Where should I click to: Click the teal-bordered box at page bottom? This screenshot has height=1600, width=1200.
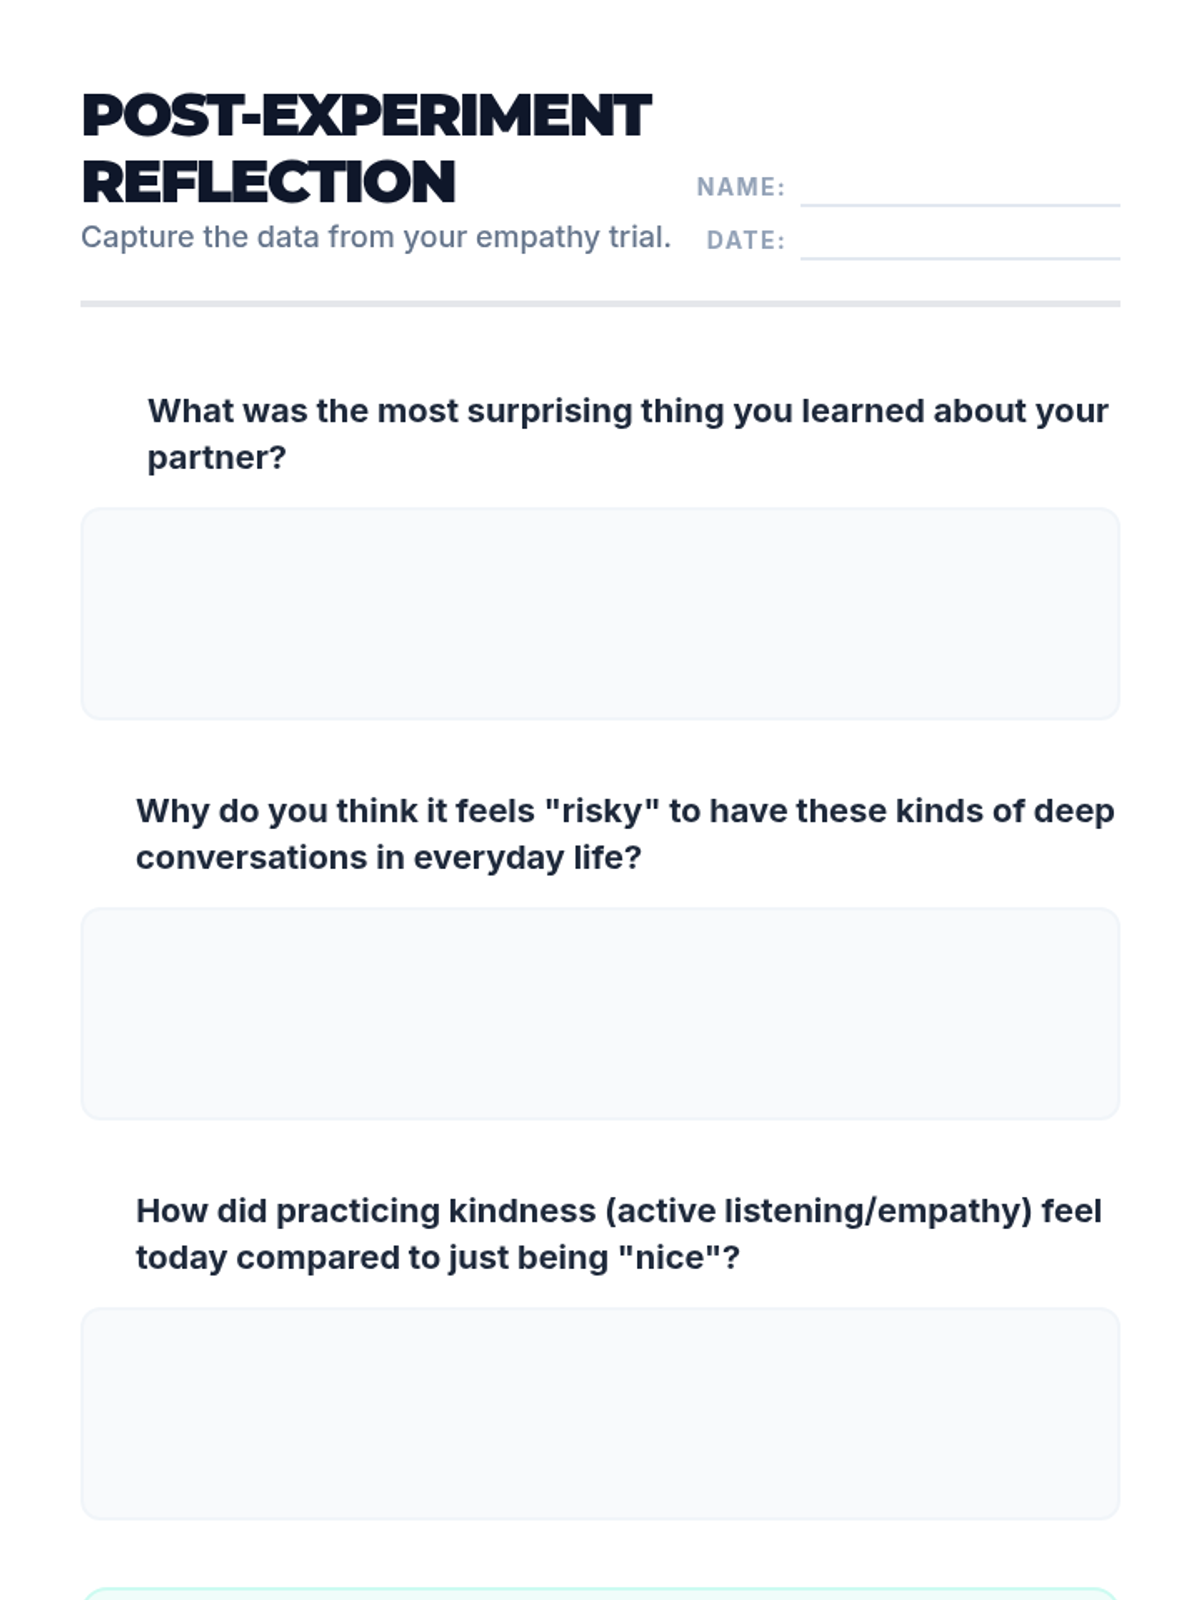click(600, 1593)
